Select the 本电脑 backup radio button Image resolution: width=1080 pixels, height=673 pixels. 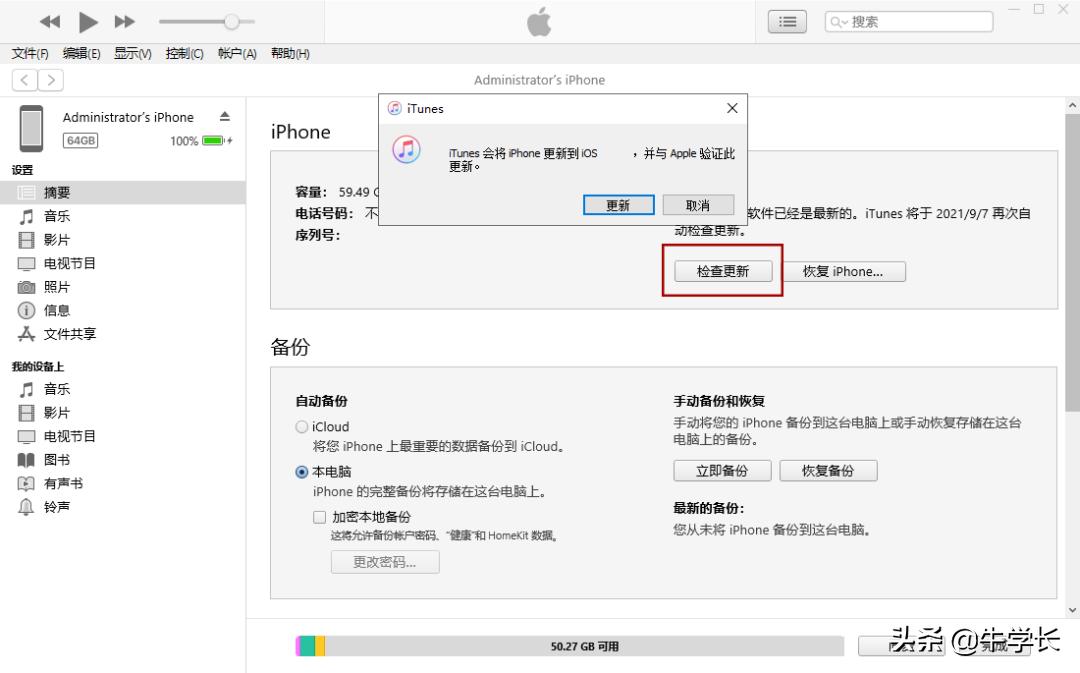(301, 471)
